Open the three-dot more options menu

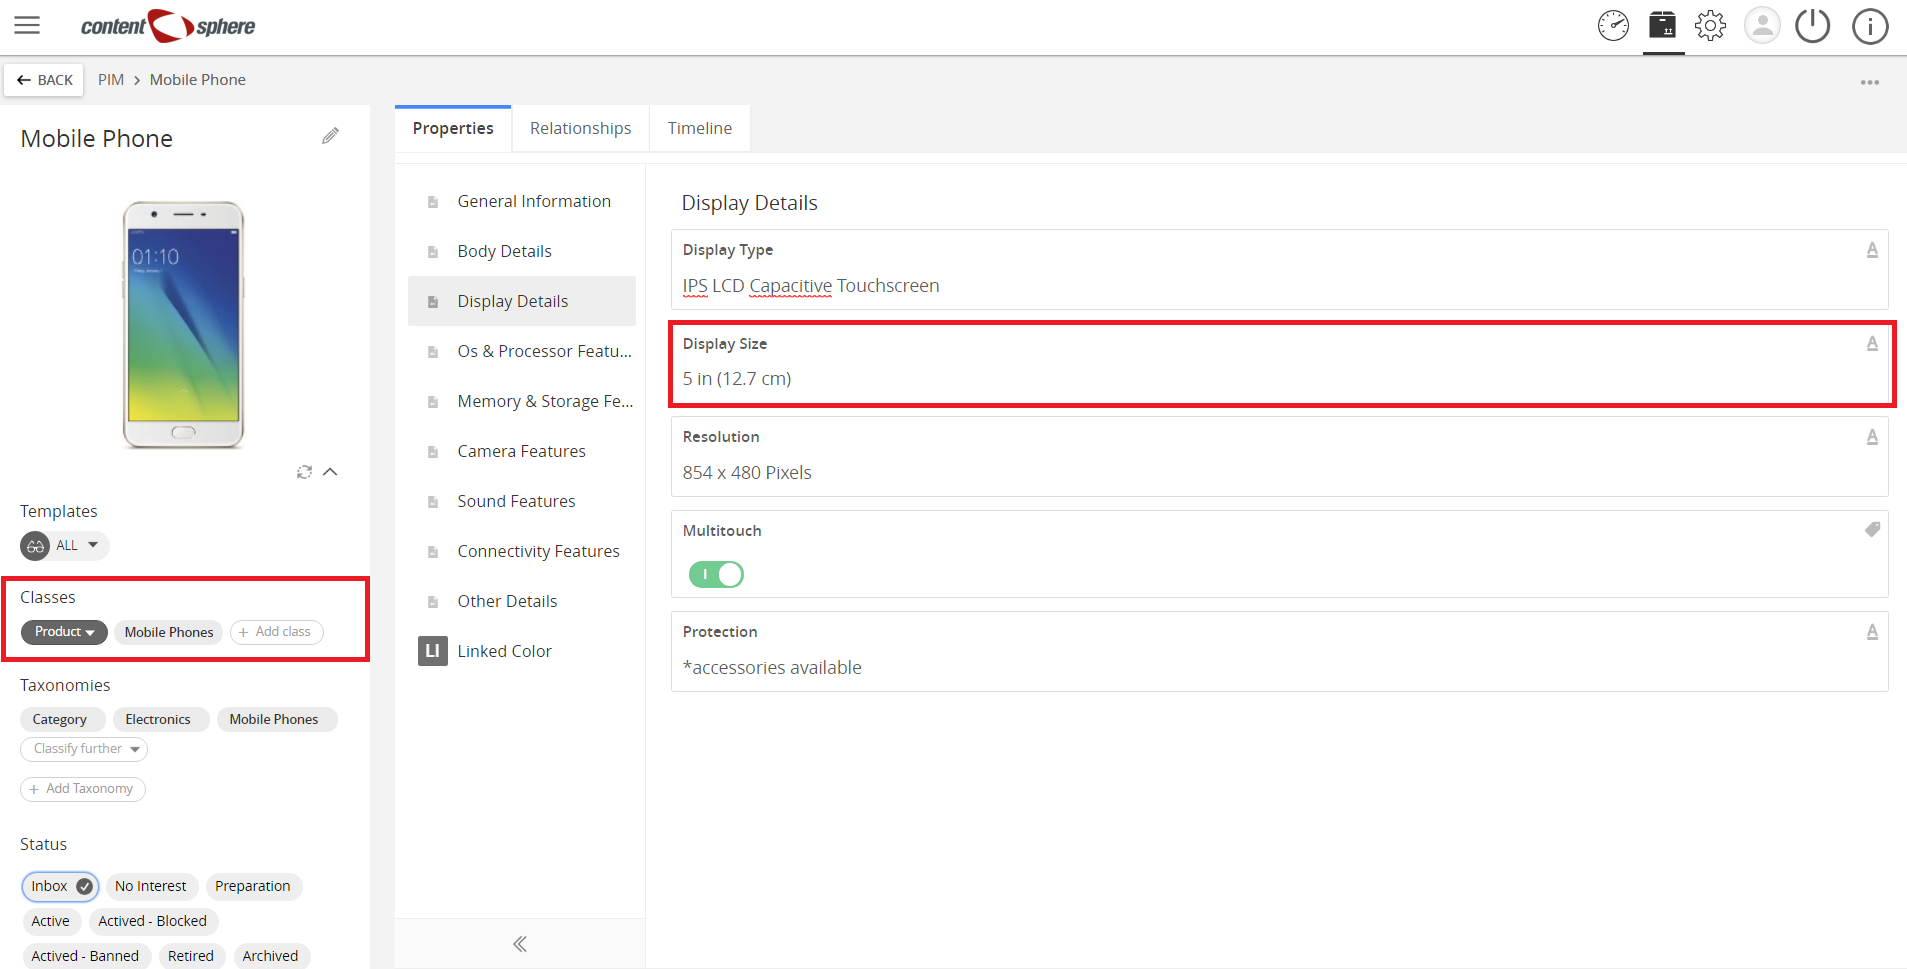tap(1870, 82)
